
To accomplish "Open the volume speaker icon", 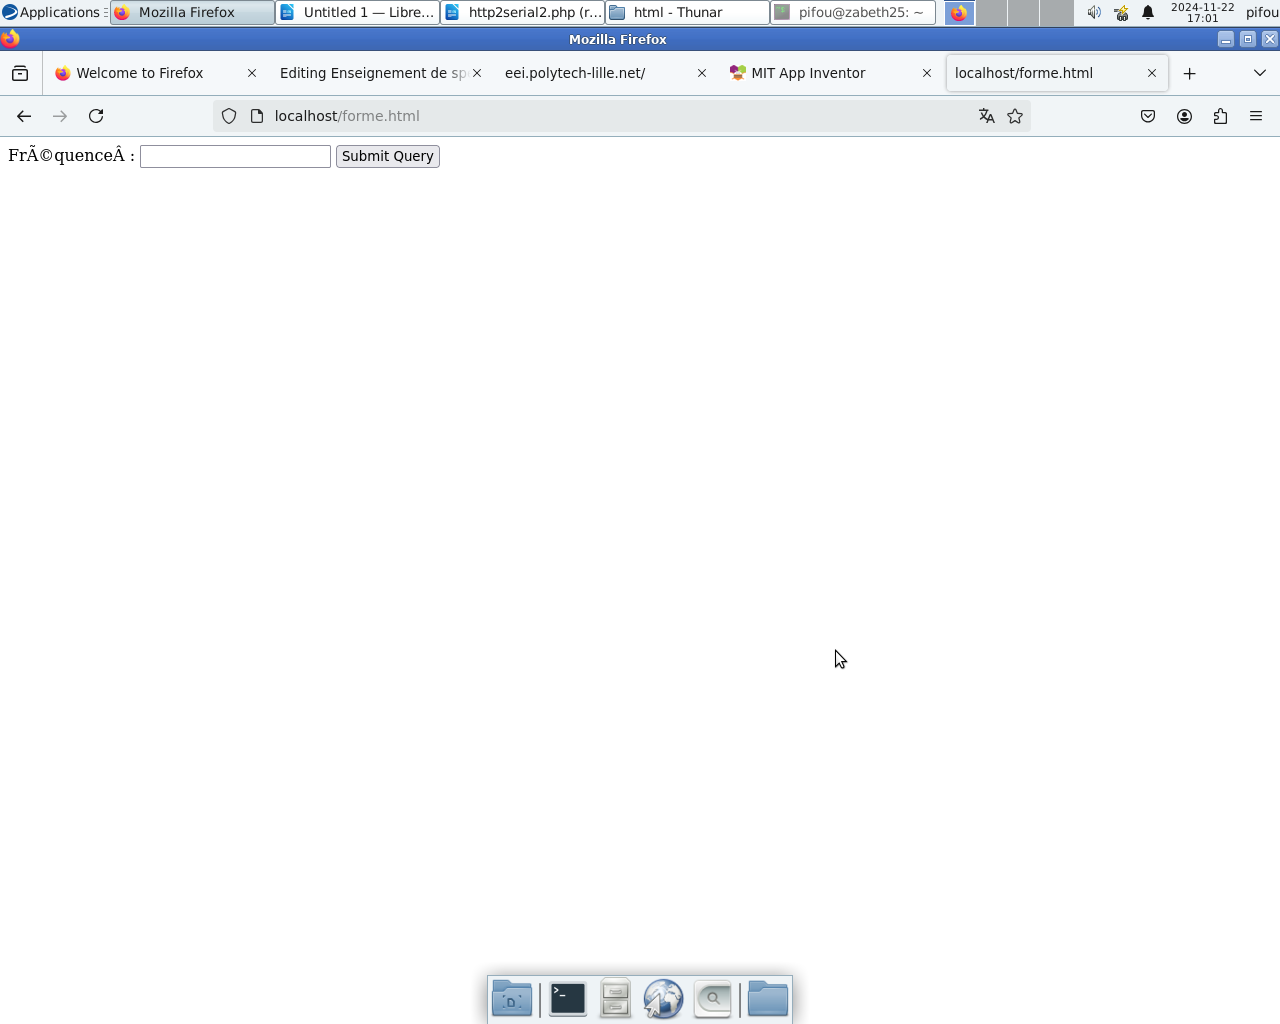I will tap(1094, 12).
